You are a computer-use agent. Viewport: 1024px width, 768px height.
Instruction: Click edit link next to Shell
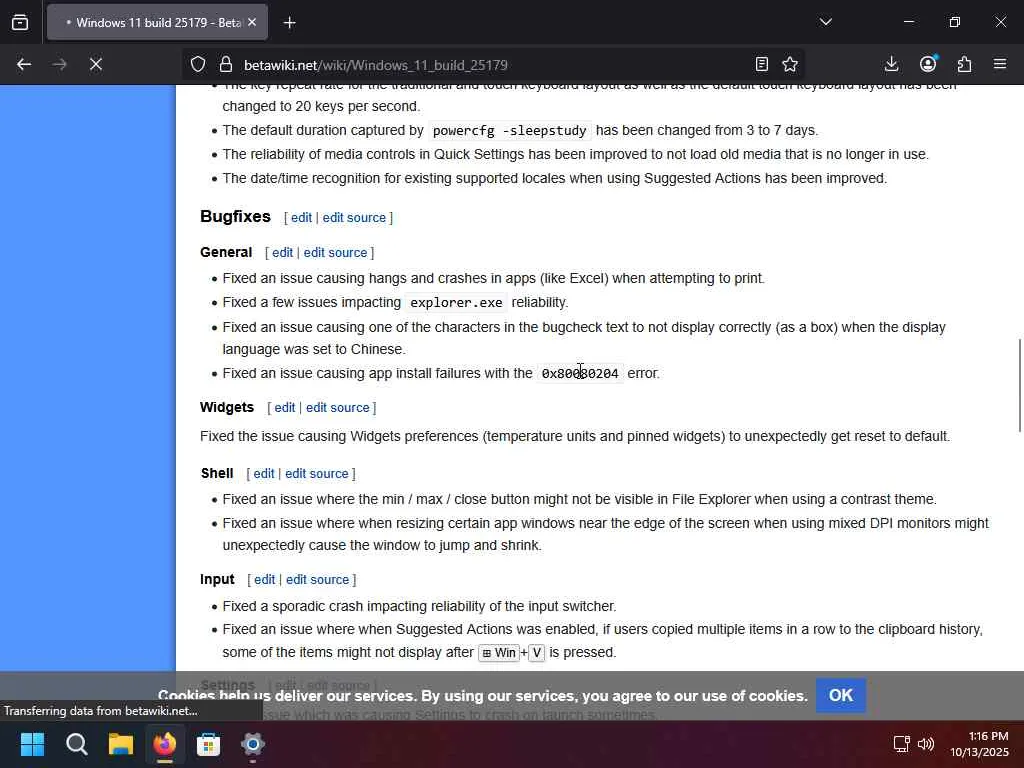[x=264, y=473]
